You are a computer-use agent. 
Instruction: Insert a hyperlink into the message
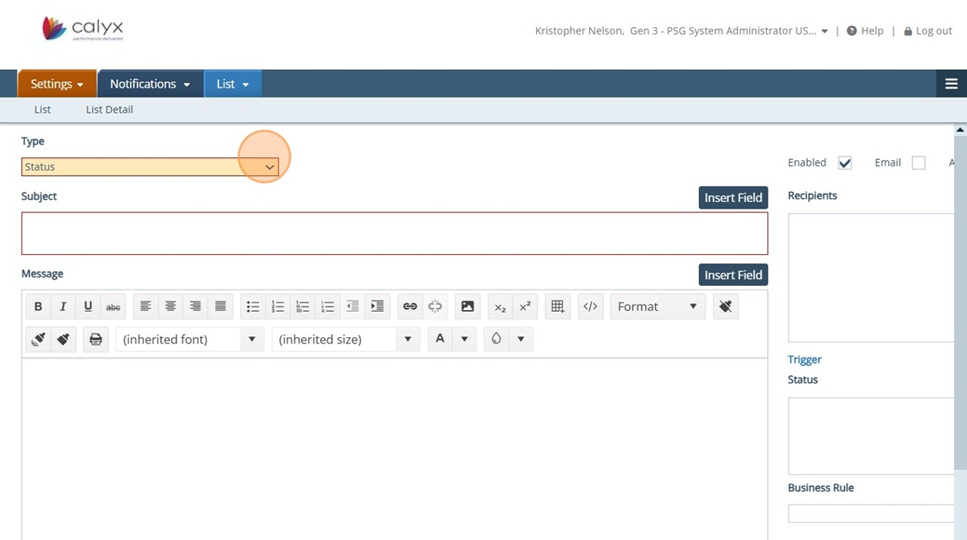[x=409, y=307]
